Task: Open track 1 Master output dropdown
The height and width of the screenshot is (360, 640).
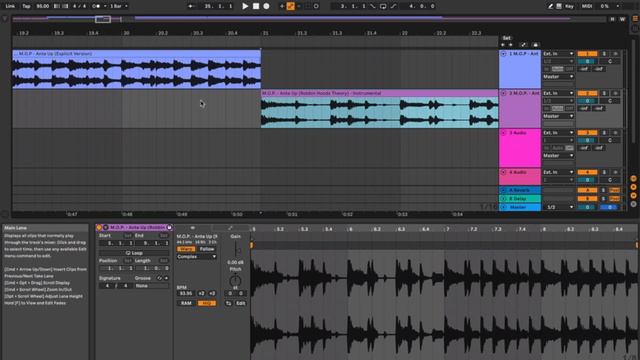Action: pyautogui.click(x=558, y=77)
